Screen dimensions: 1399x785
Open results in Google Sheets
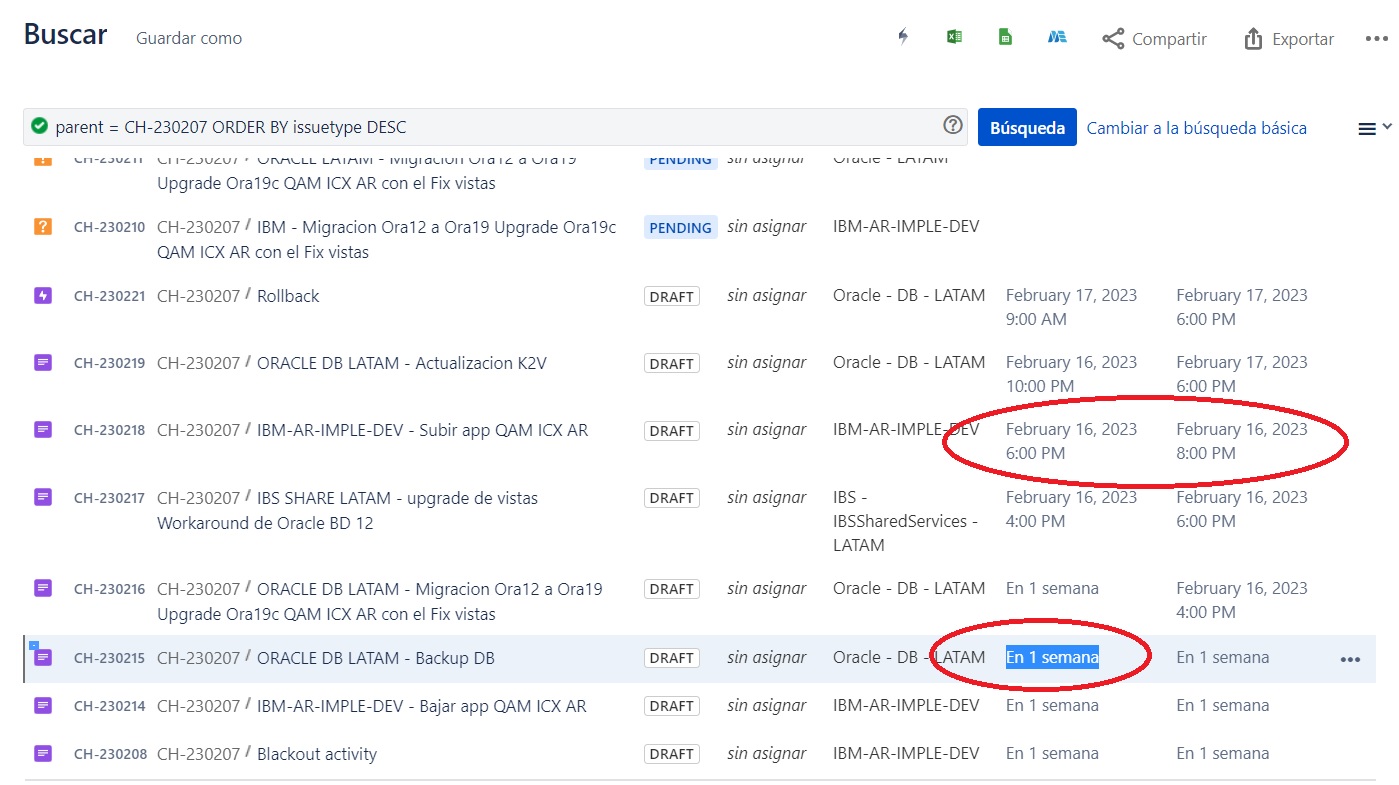click(1004, 36)
